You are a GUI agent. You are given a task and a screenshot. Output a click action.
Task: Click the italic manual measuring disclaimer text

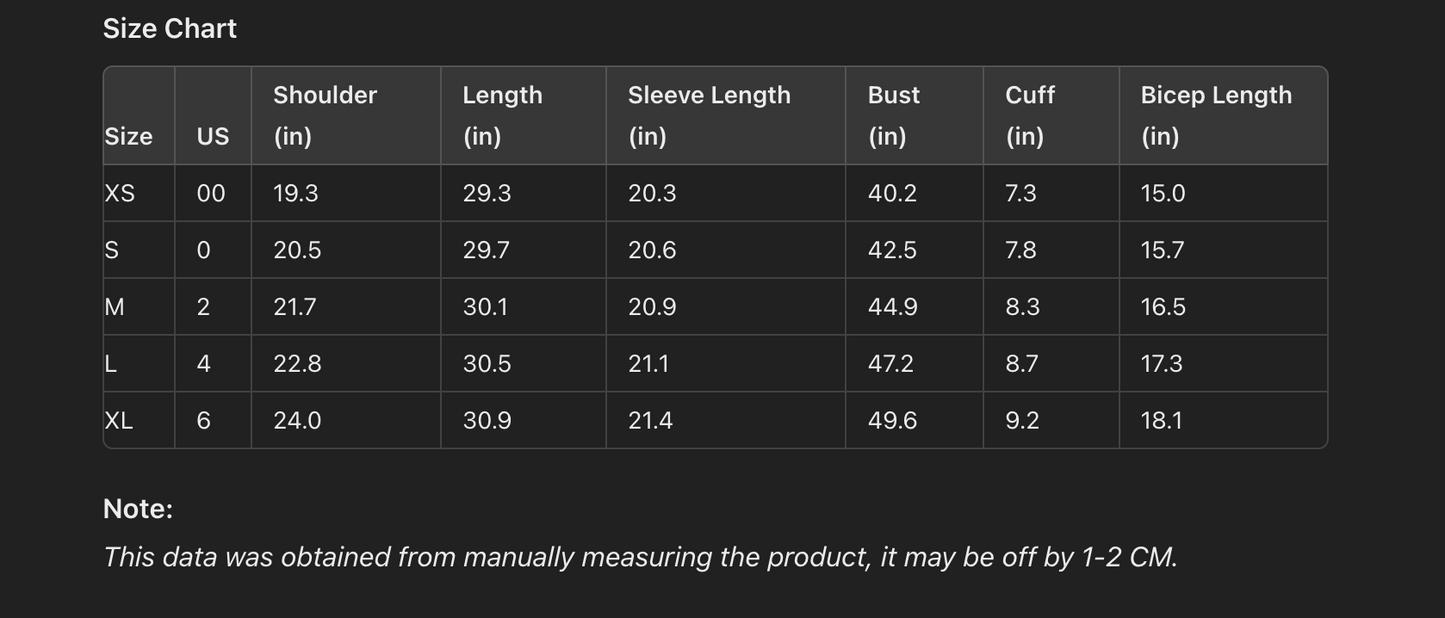click(640, 557)
